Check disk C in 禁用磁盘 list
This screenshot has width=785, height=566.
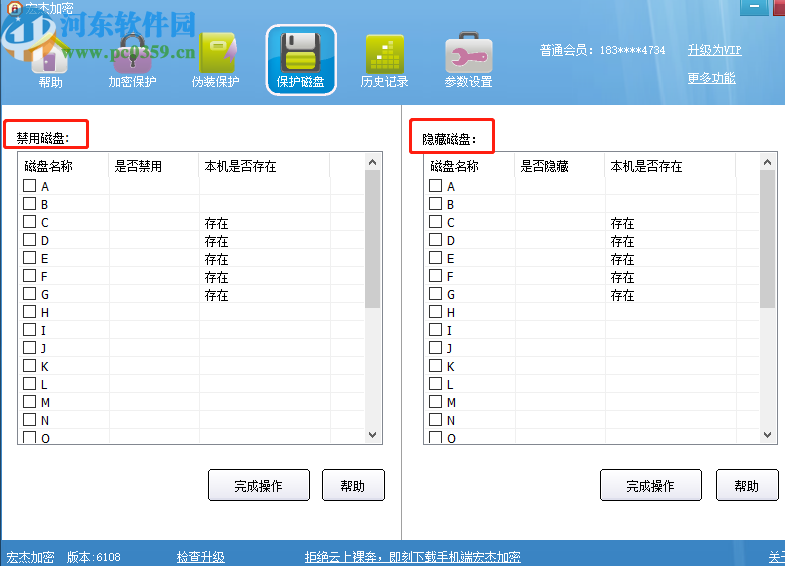(30, 222)
